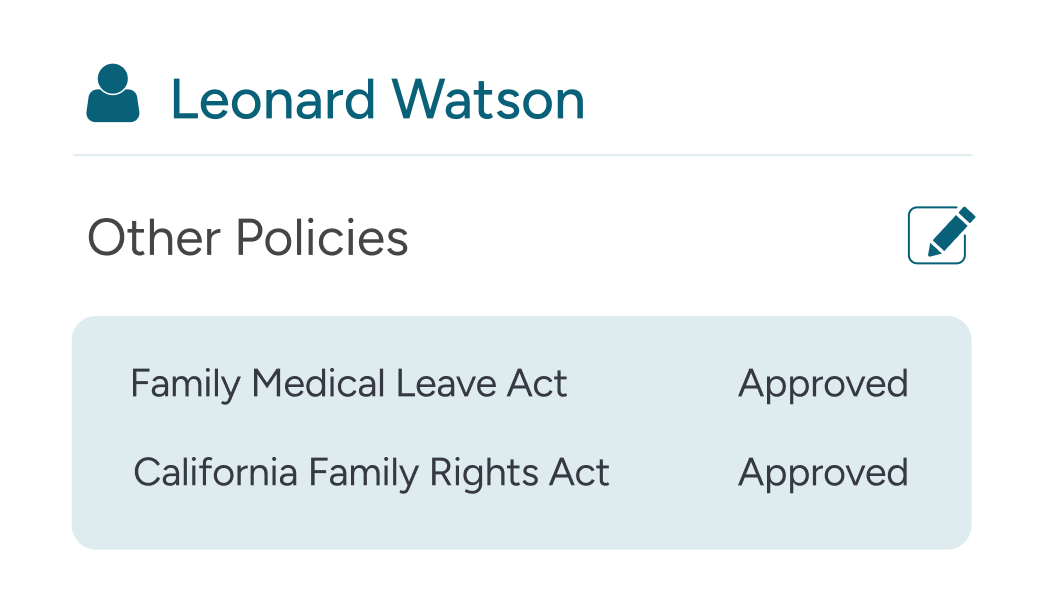The image size is (1040, 616).
Task: Select the California Family Rights Act entry
Action: click(x=371, y=473)
